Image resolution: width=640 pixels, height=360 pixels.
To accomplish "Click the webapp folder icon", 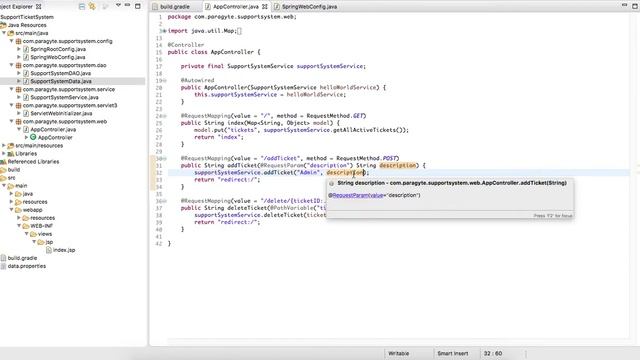I will 18,210.
